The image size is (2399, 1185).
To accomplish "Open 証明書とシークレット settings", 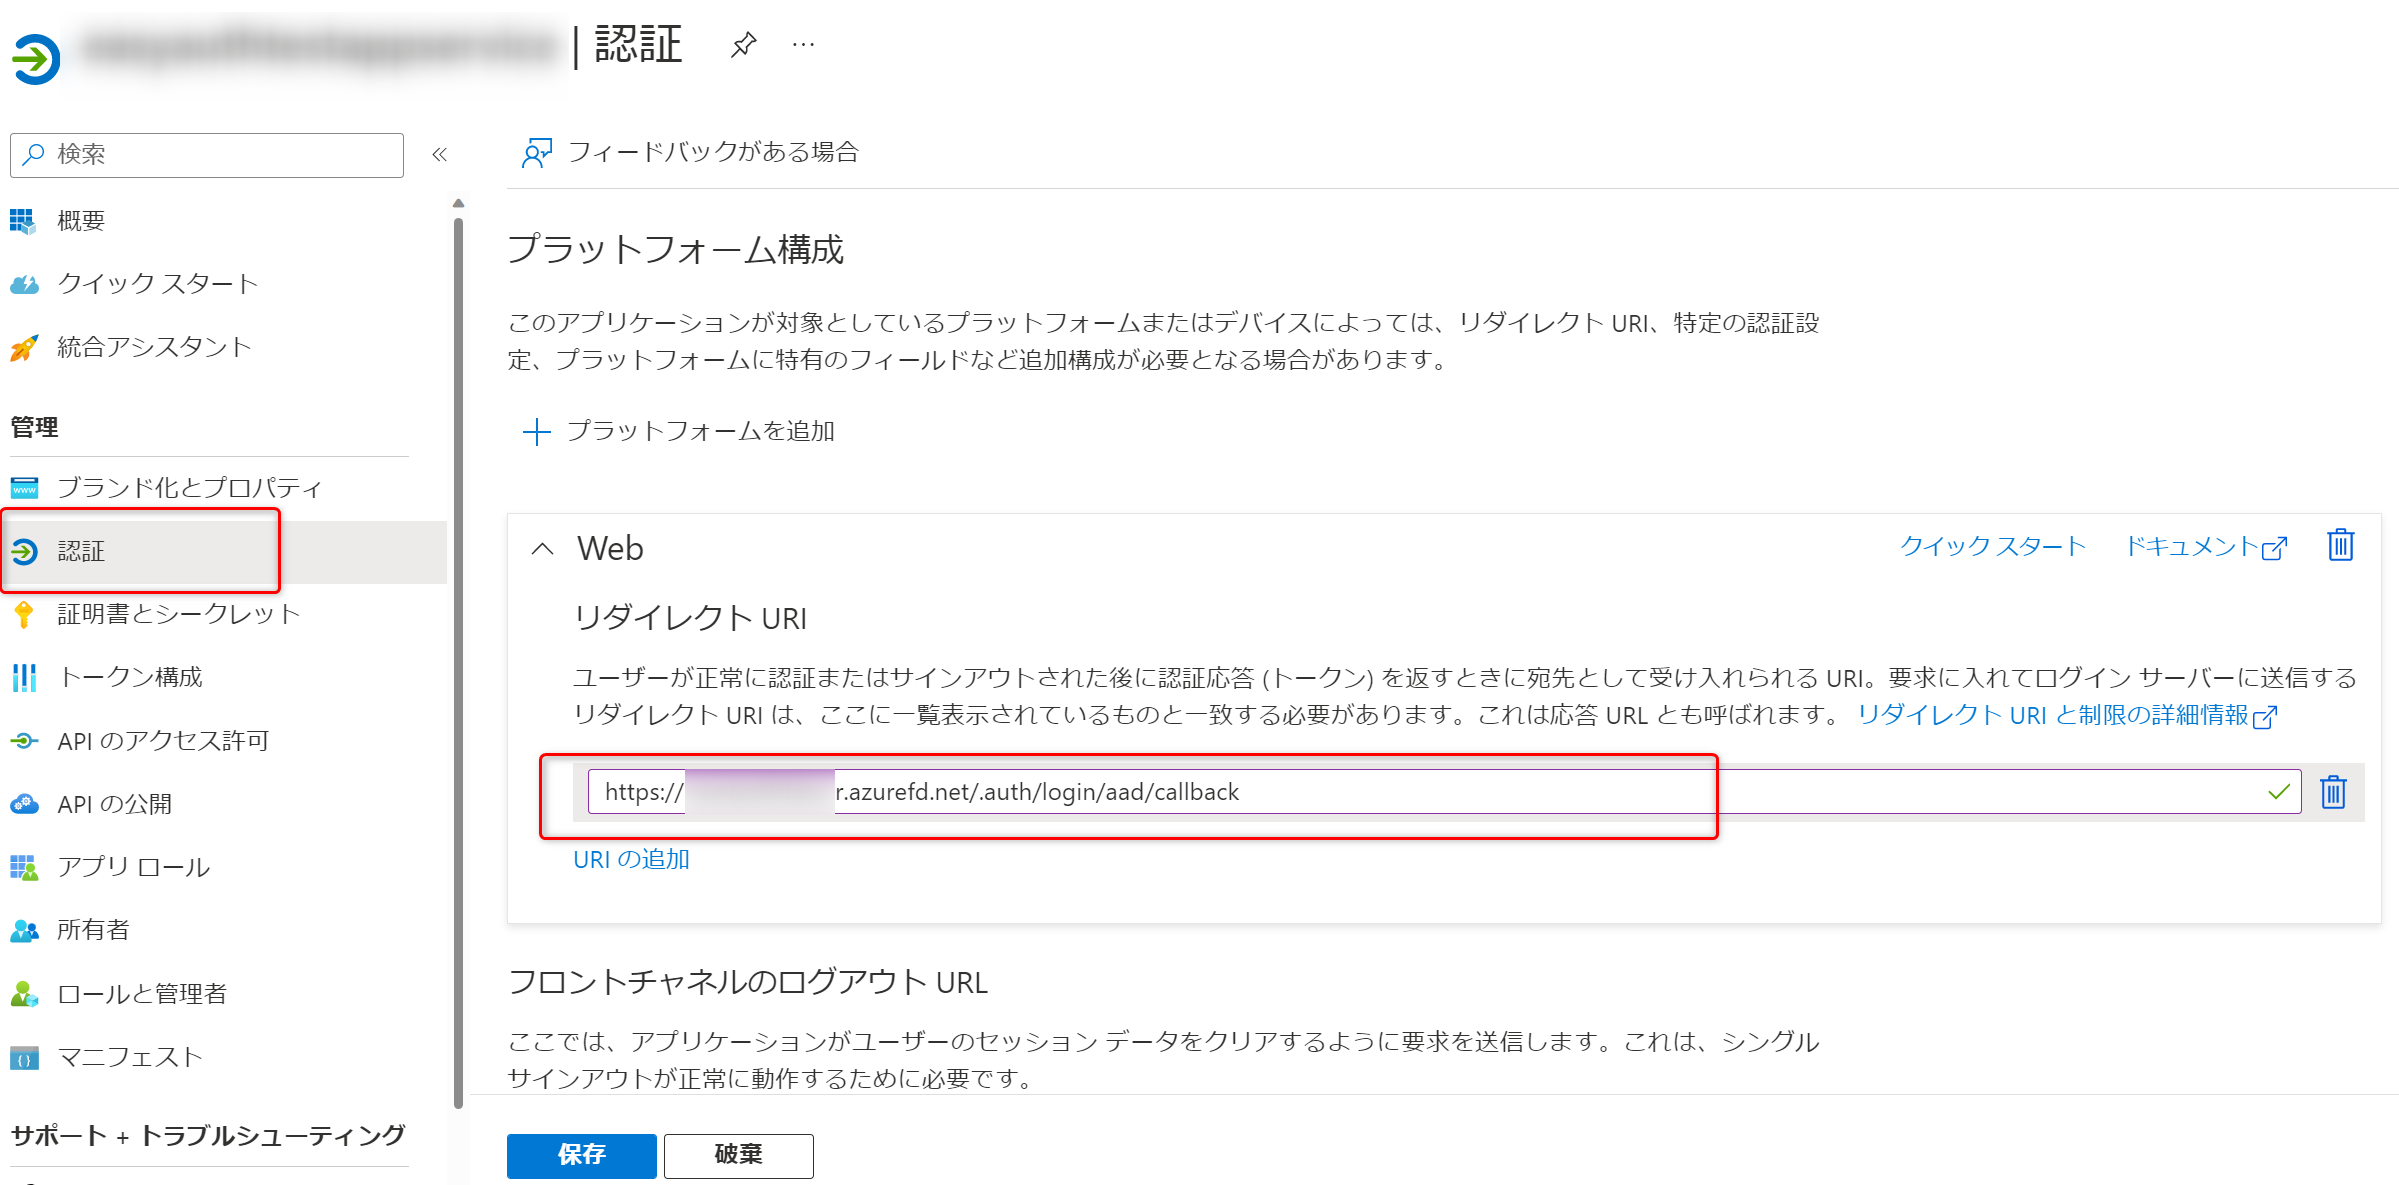I will pos(179,614).
